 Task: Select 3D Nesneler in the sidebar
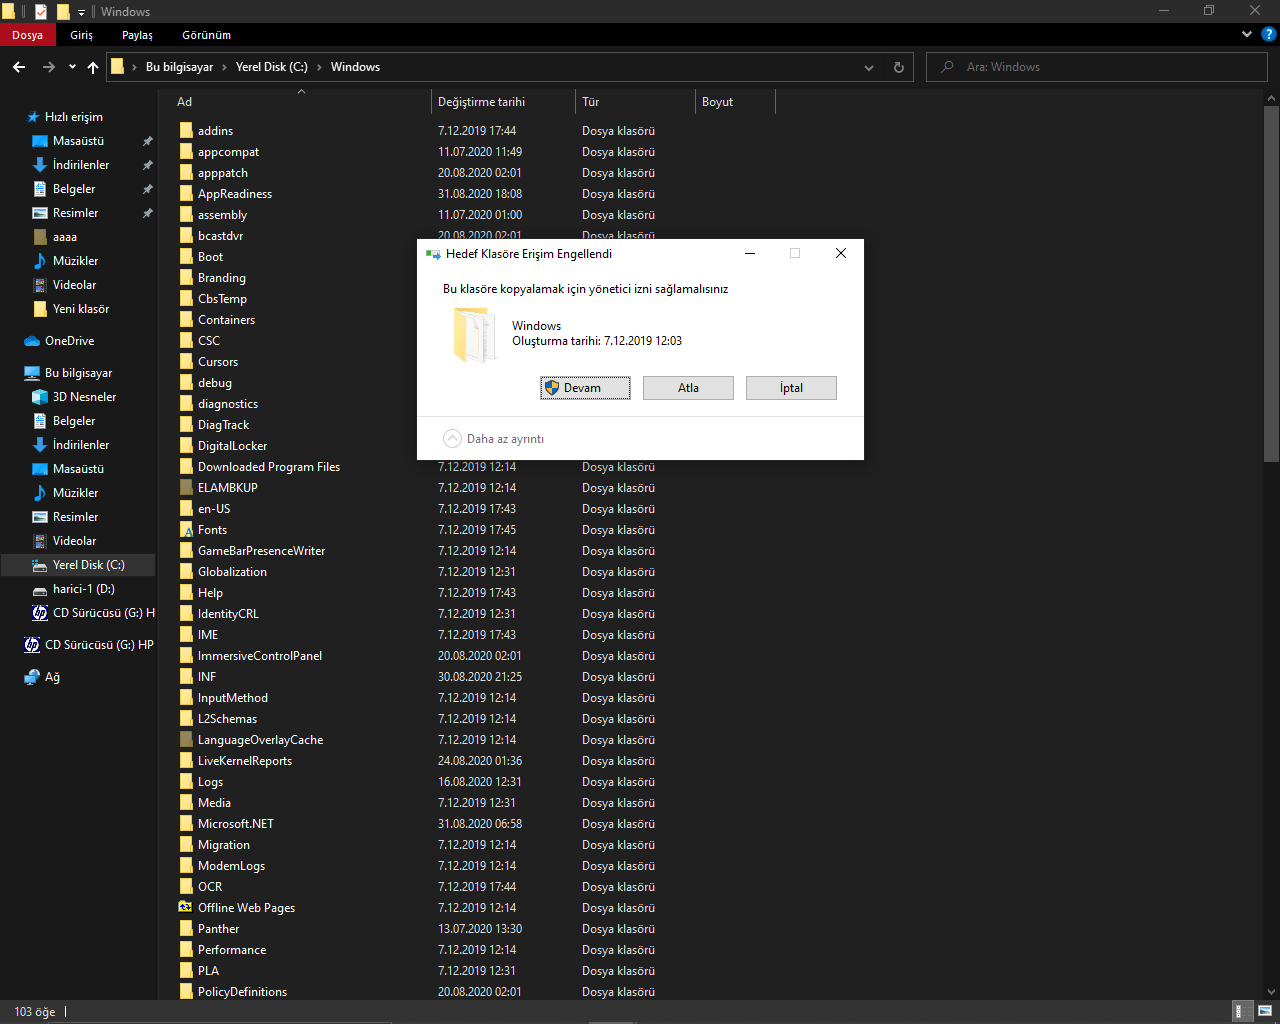coord(84,397)
